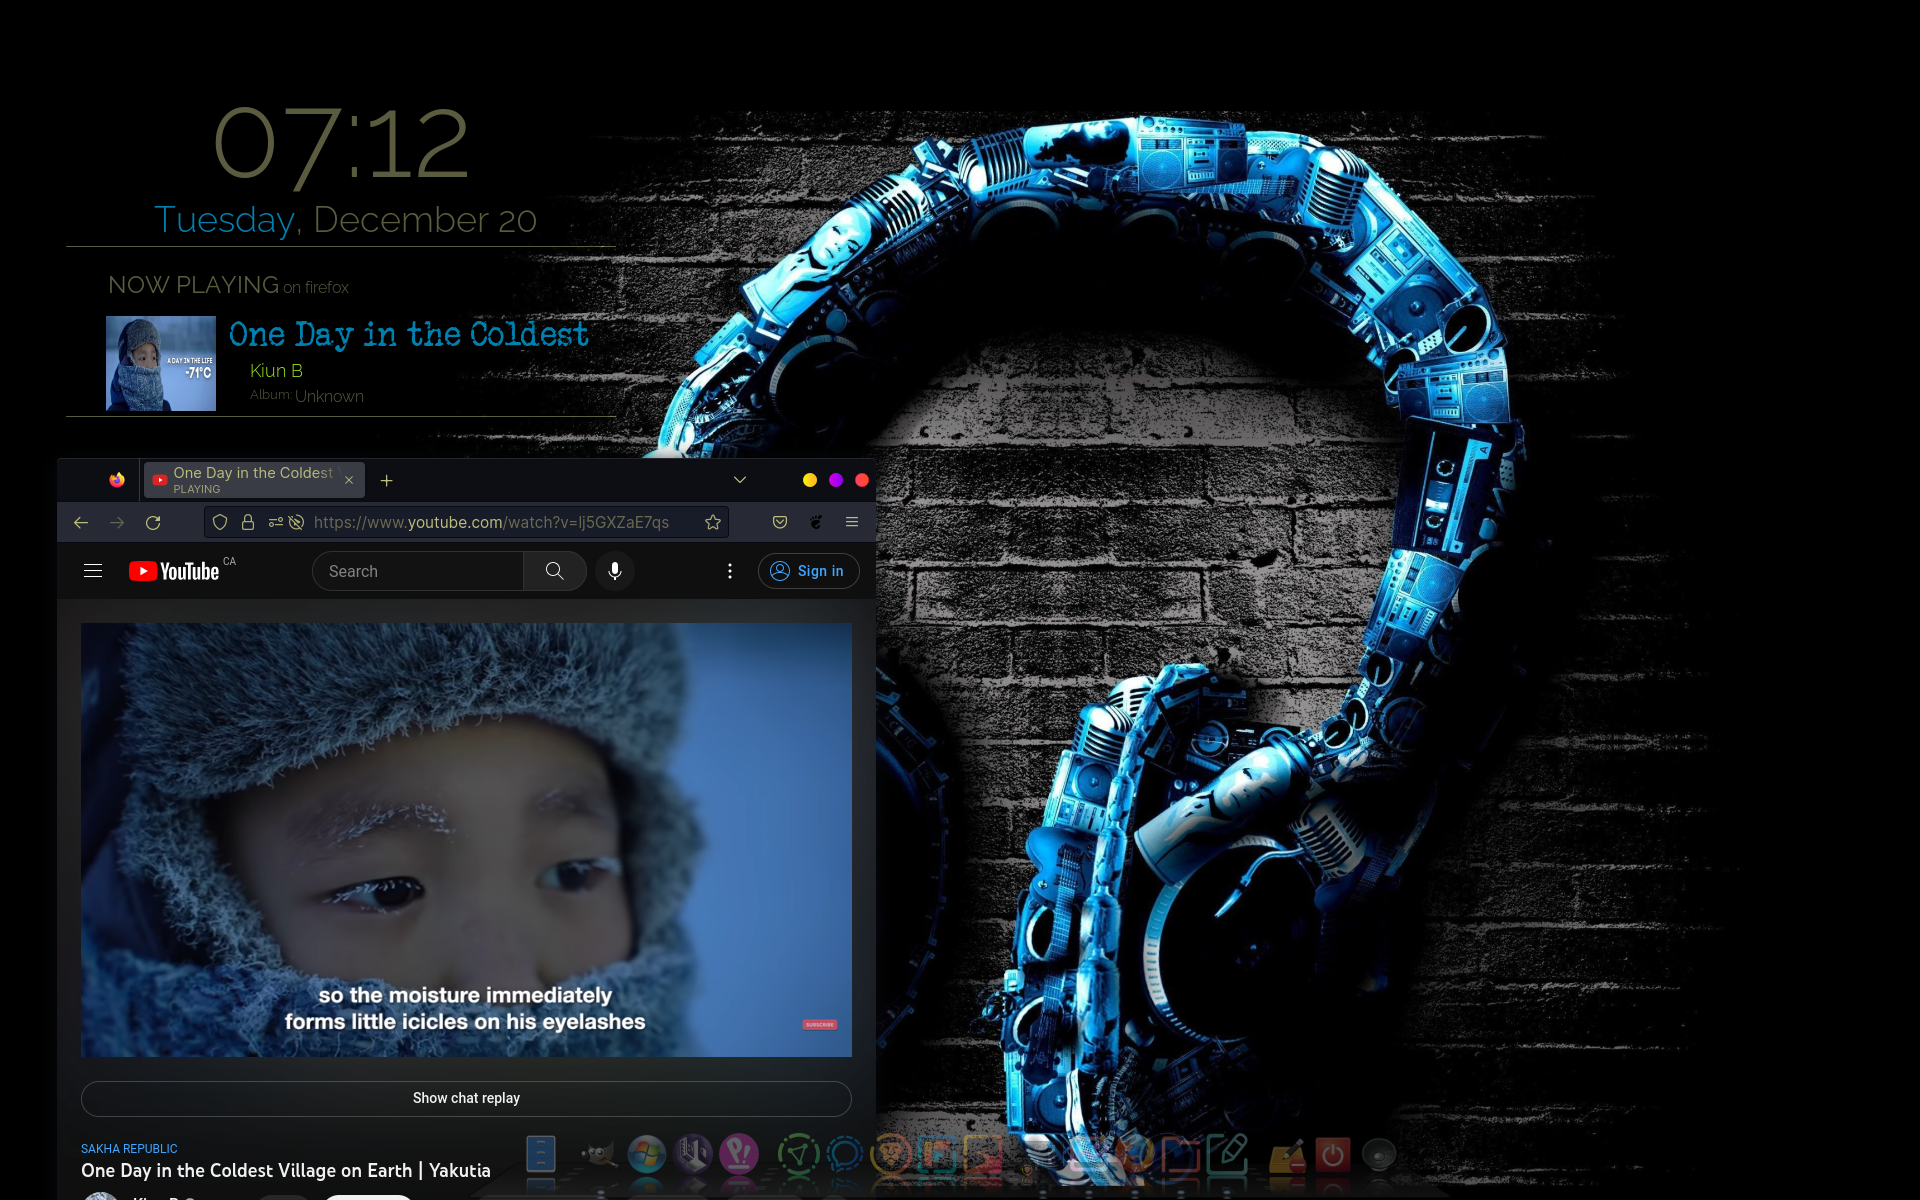Click the video player to pause playback
Screen dimensions: 1920x1200
tap(466, 840)
